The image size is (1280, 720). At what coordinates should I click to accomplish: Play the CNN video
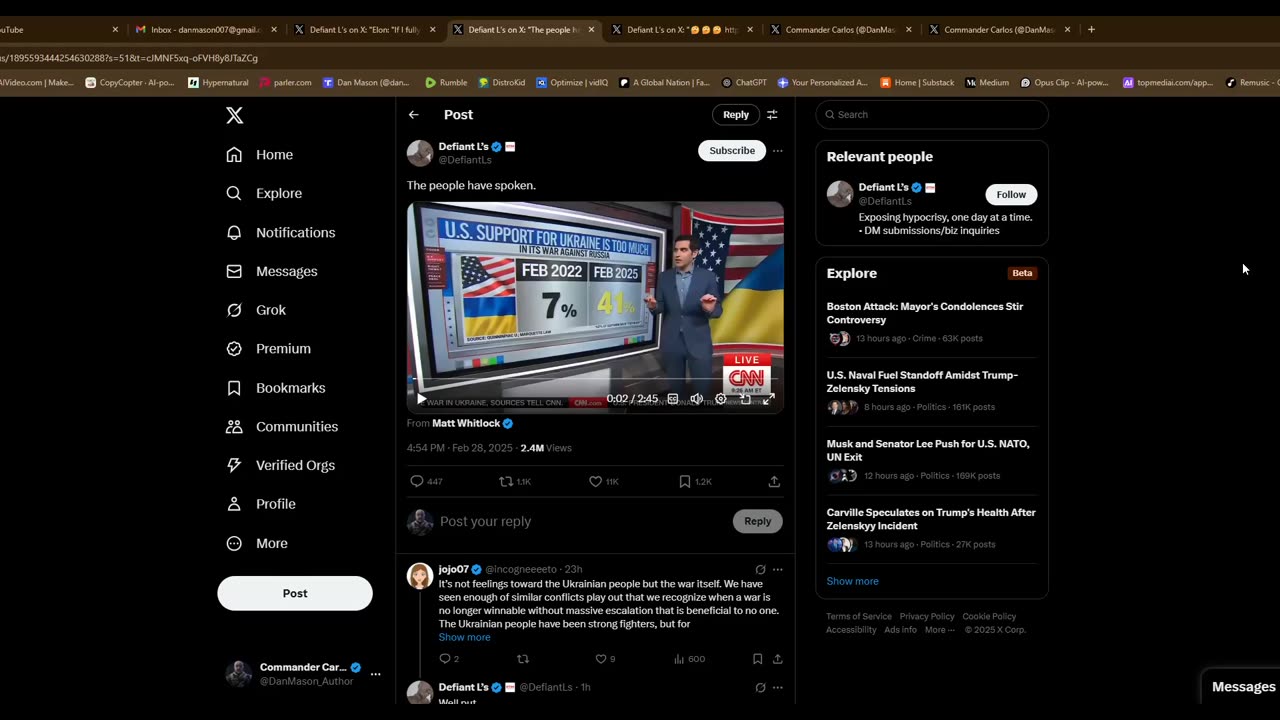point(421,399)
